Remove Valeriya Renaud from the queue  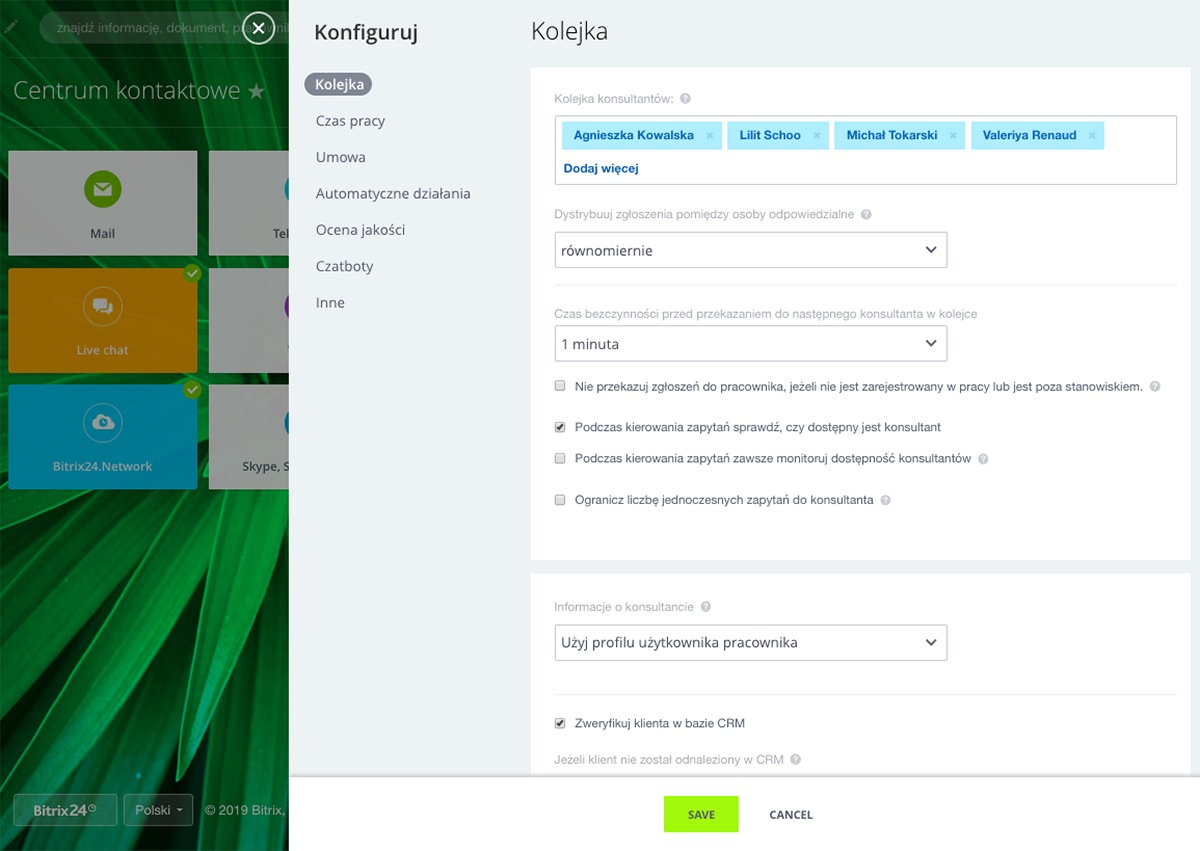point(1092,136)
